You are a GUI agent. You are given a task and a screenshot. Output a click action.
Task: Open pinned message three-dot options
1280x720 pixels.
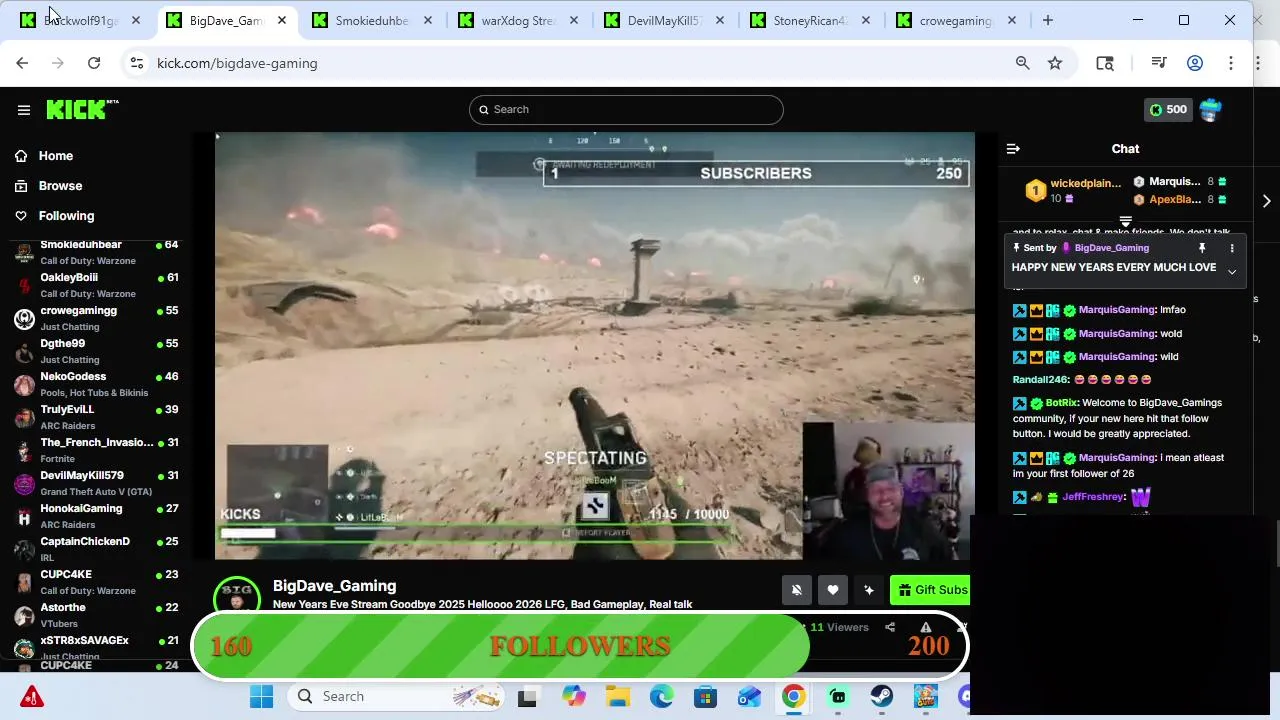[1232, 248]
